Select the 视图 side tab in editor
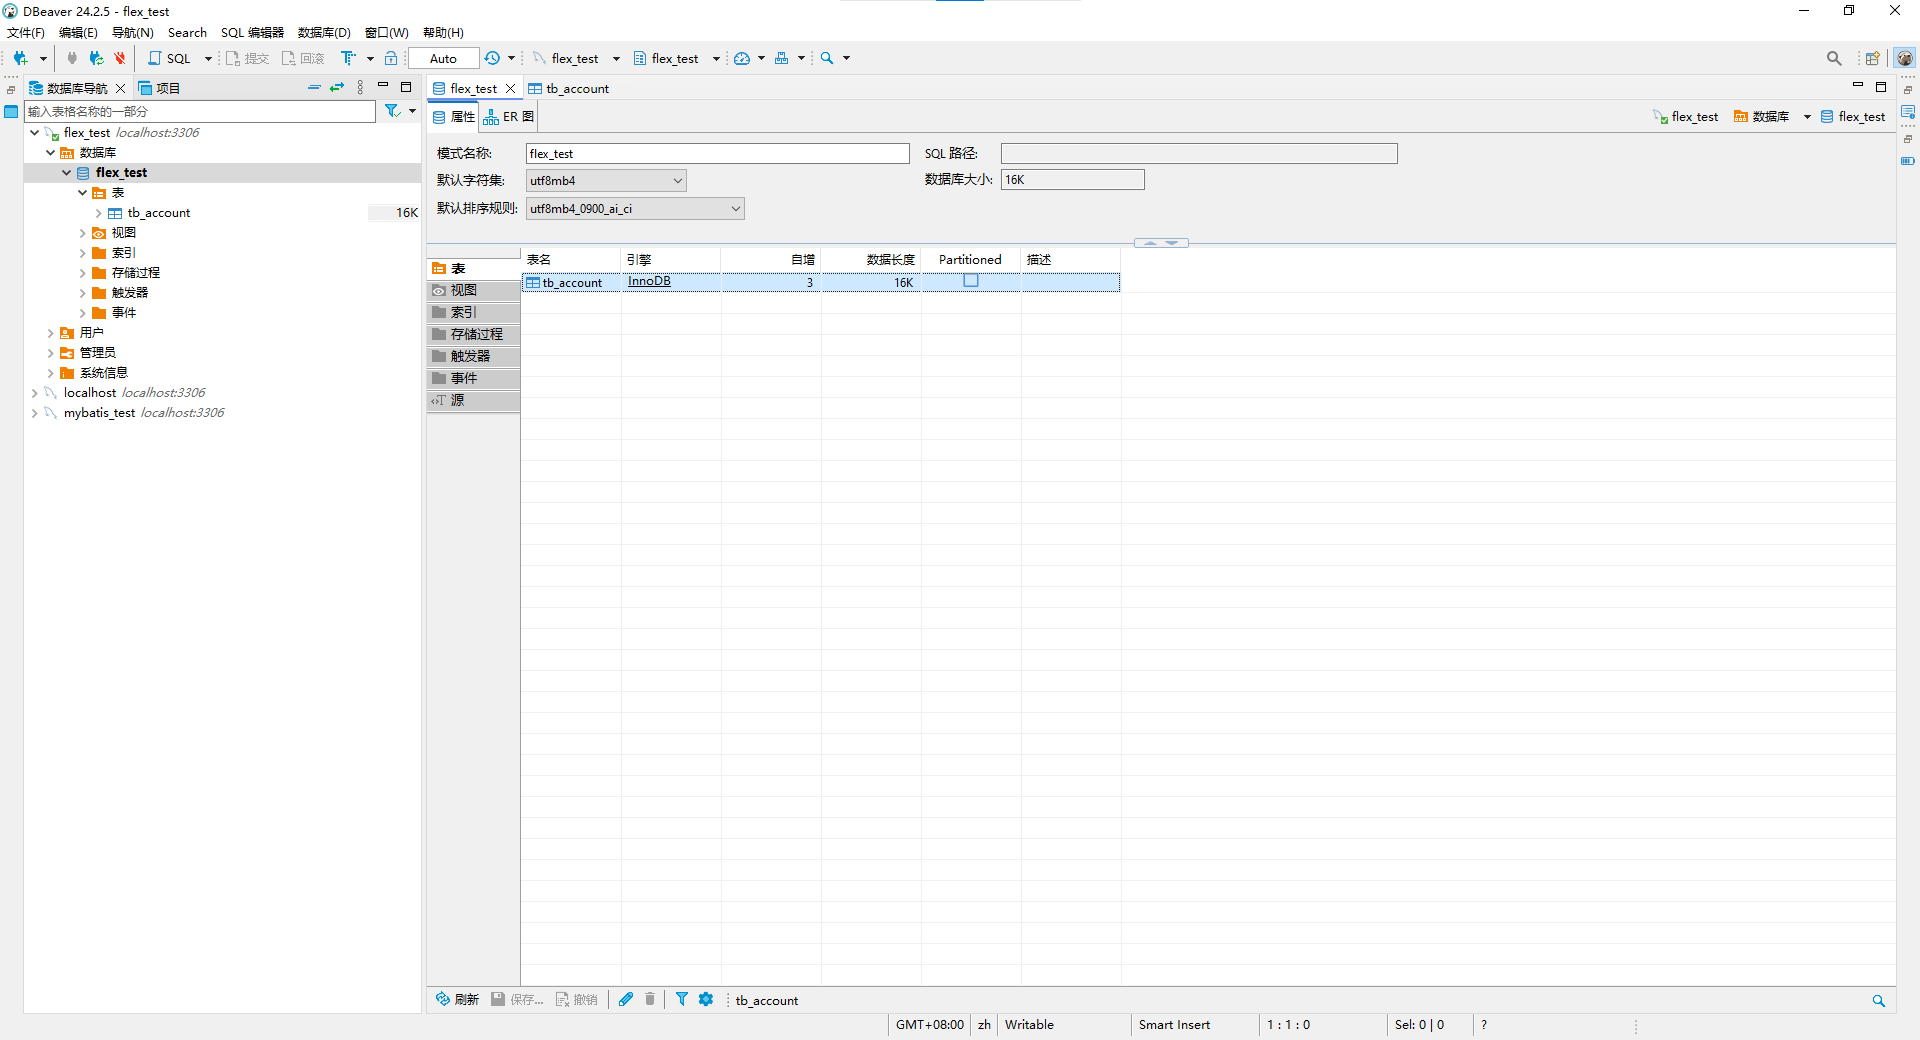Image resolution: width=1920 pixels, height=1040 pixels. (474, 290)
